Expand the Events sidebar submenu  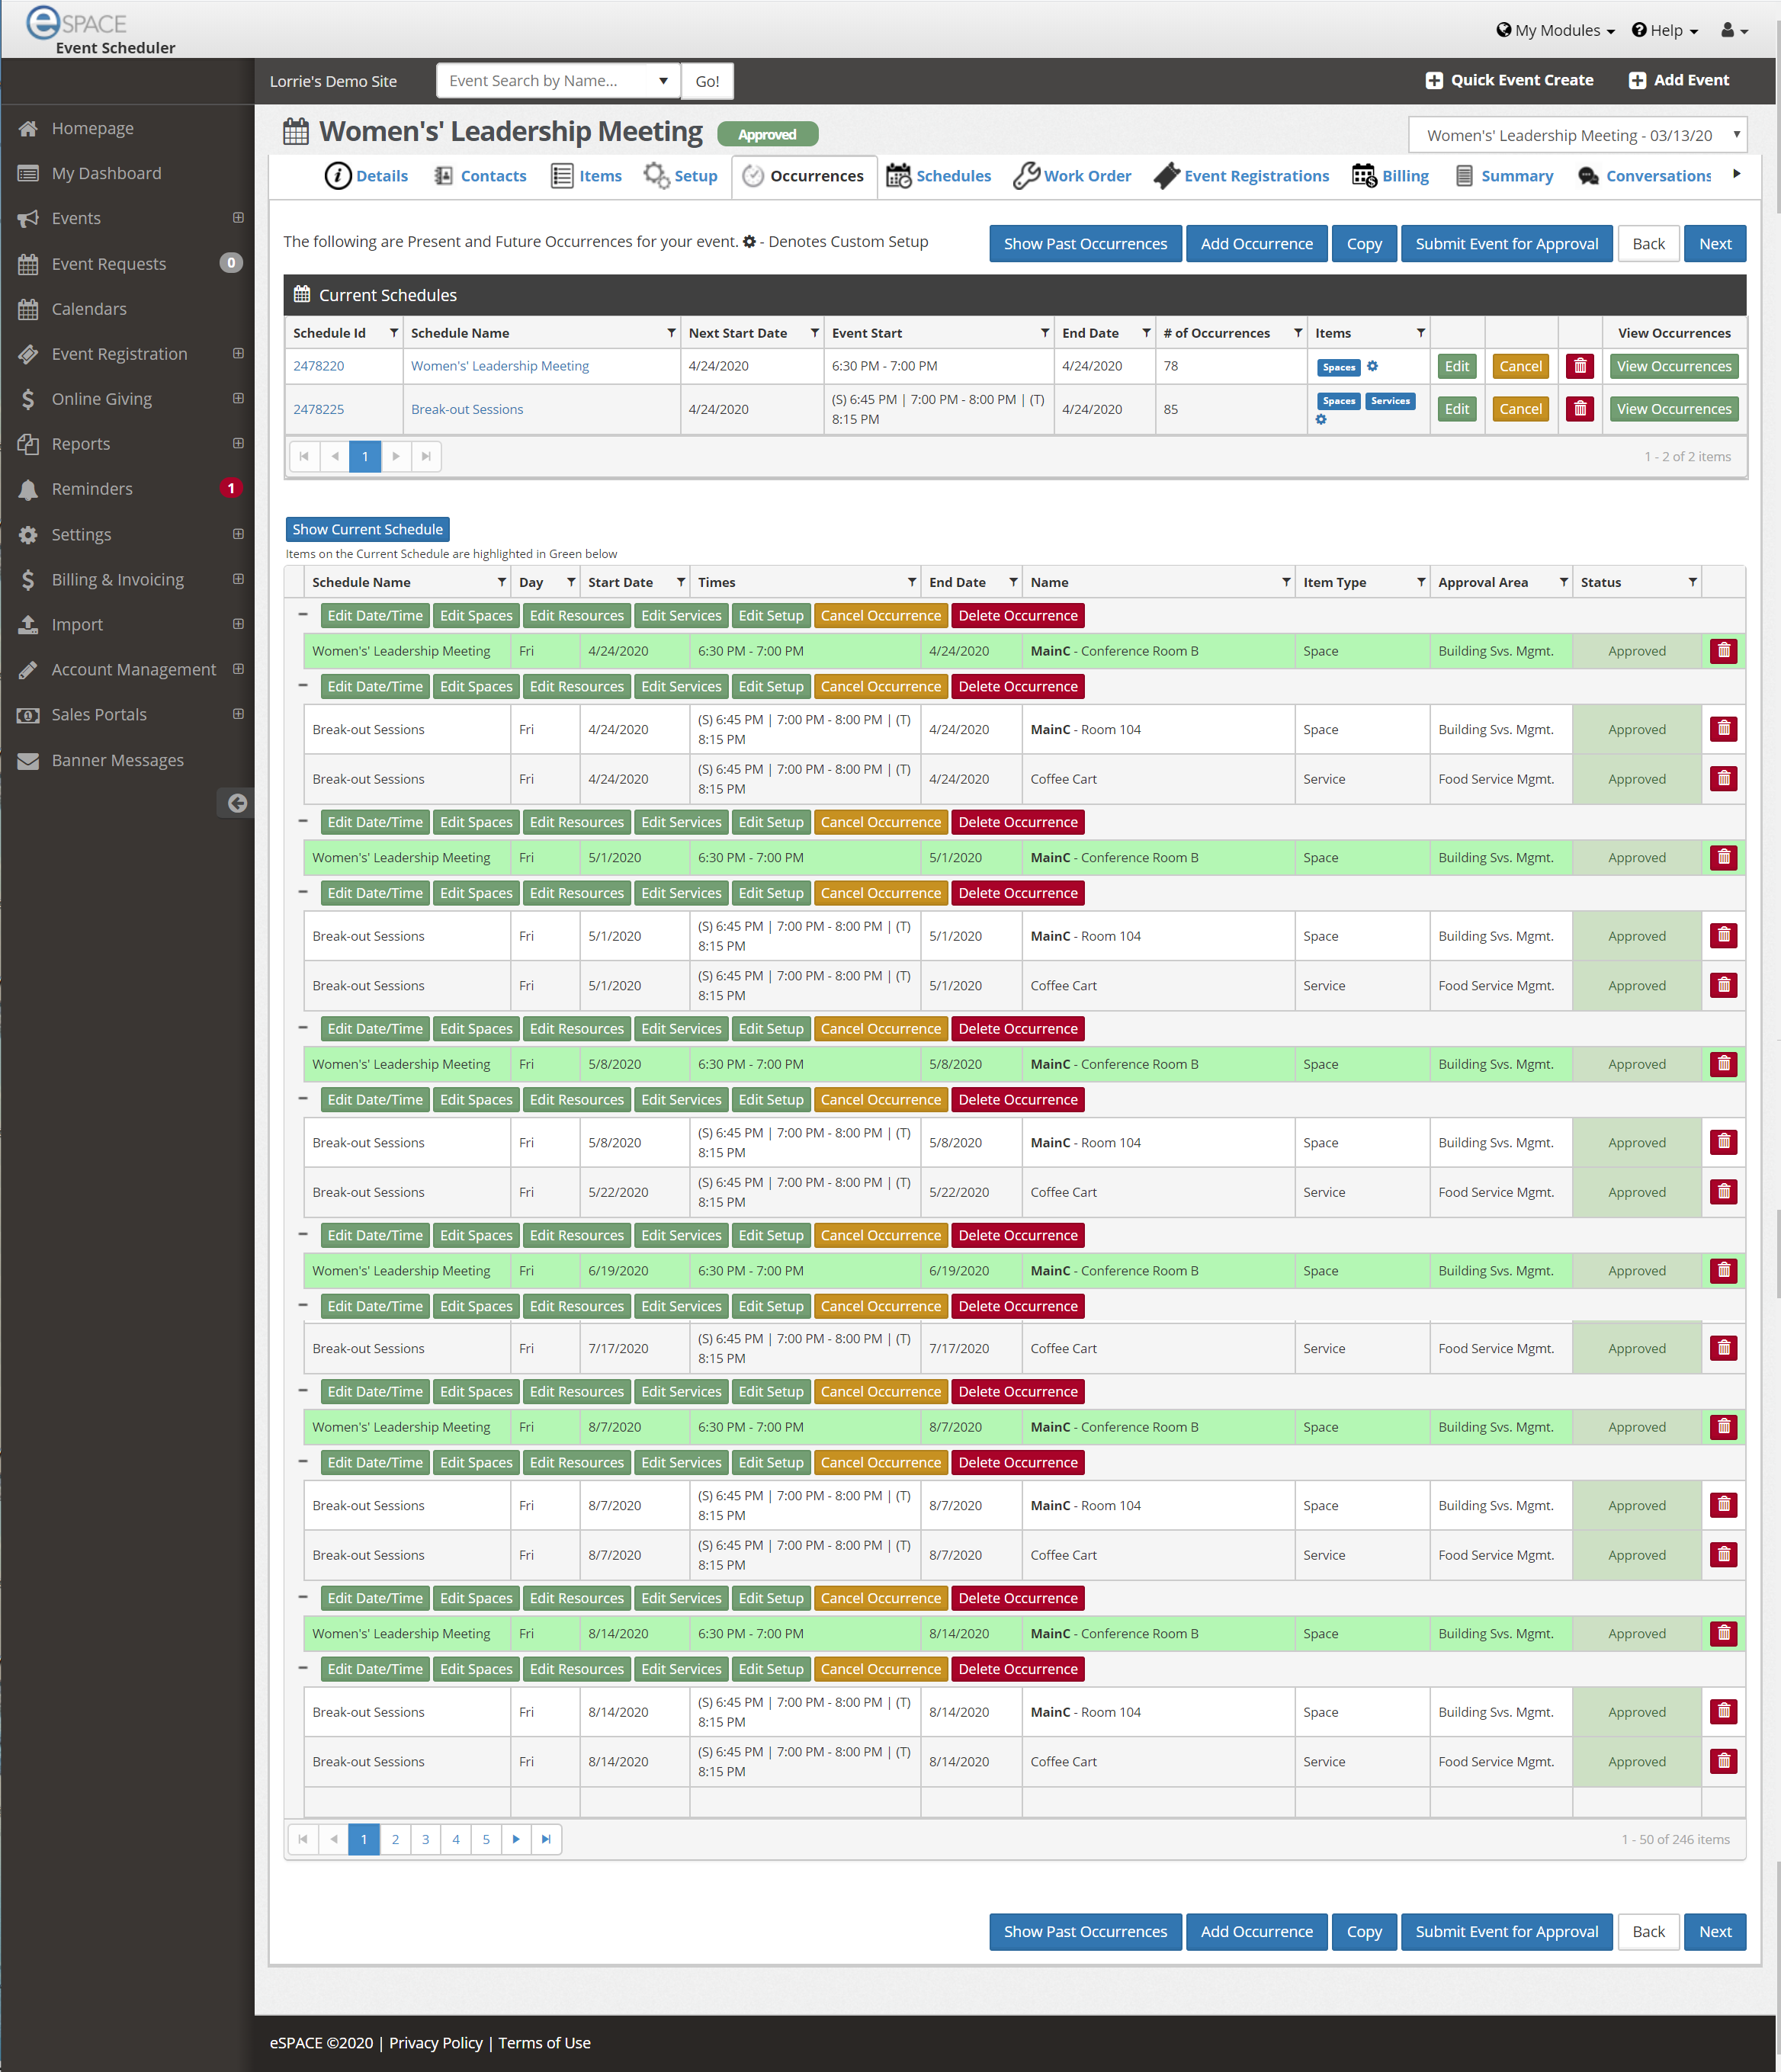click(x=238, y=218)
